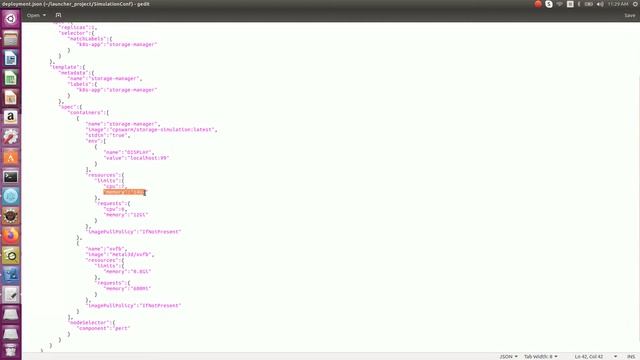This screenshot has height=360, width=640.
Task: Open System Settings wrench-and-gear icon
Action: [x=11, y=137]
